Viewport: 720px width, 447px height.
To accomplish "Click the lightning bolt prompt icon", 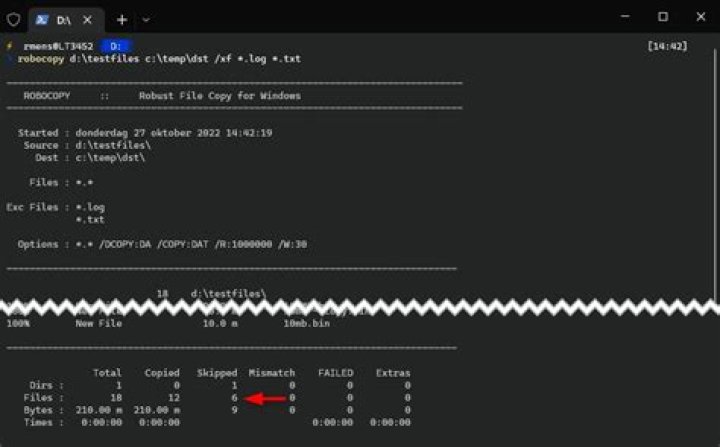I will point(9,46).
